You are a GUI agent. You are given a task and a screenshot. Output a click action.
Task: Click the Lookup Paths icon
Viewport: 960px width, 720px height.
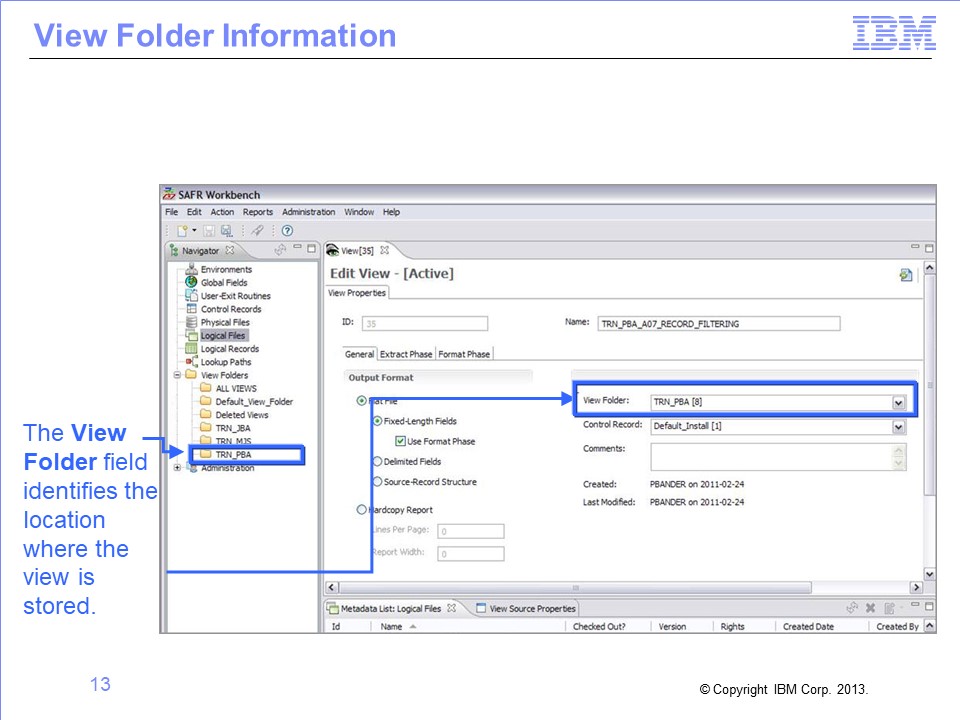(x=192, y=362)
